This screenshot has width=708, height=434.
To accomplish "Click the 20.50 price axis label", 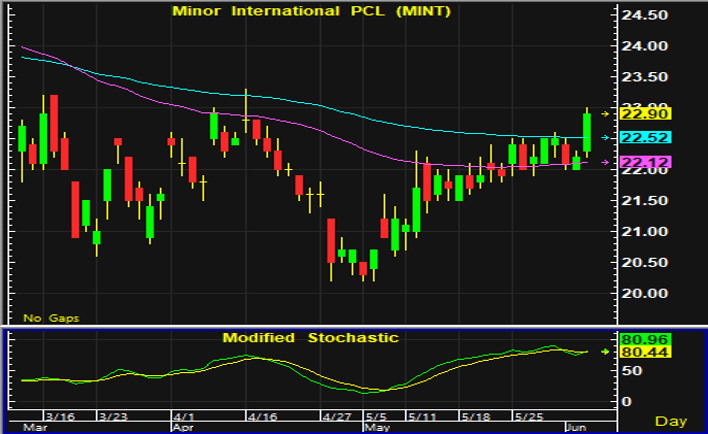I will tap(644, 262).
